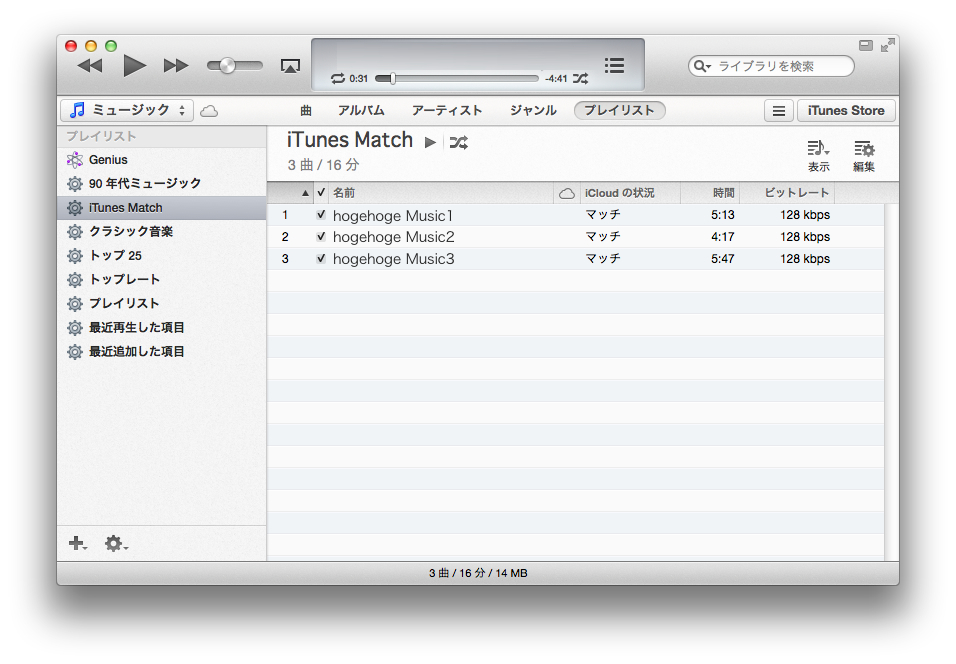This screenshot has width=956, height=664.
Task: Switch to the mini player icon
Action: 866,45
